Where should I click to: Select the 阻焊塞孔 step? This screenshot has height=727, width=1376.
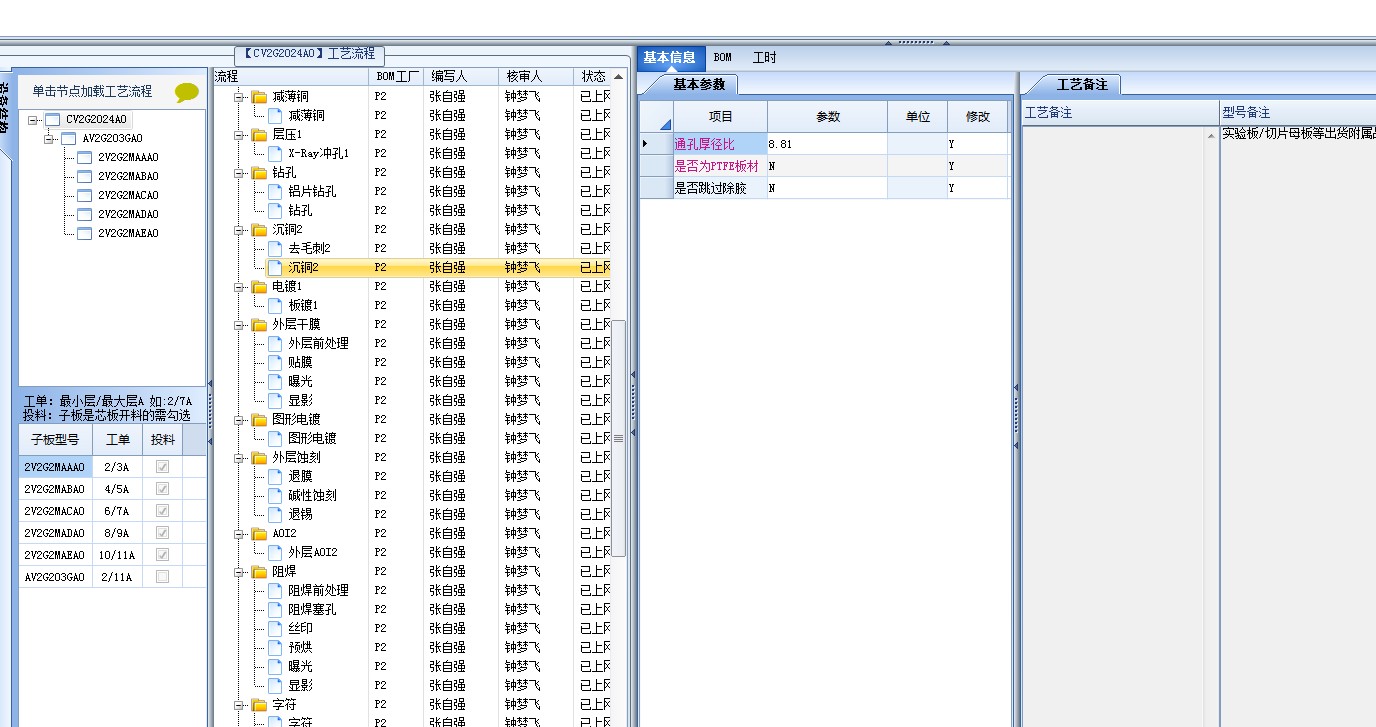coord(312,610)
